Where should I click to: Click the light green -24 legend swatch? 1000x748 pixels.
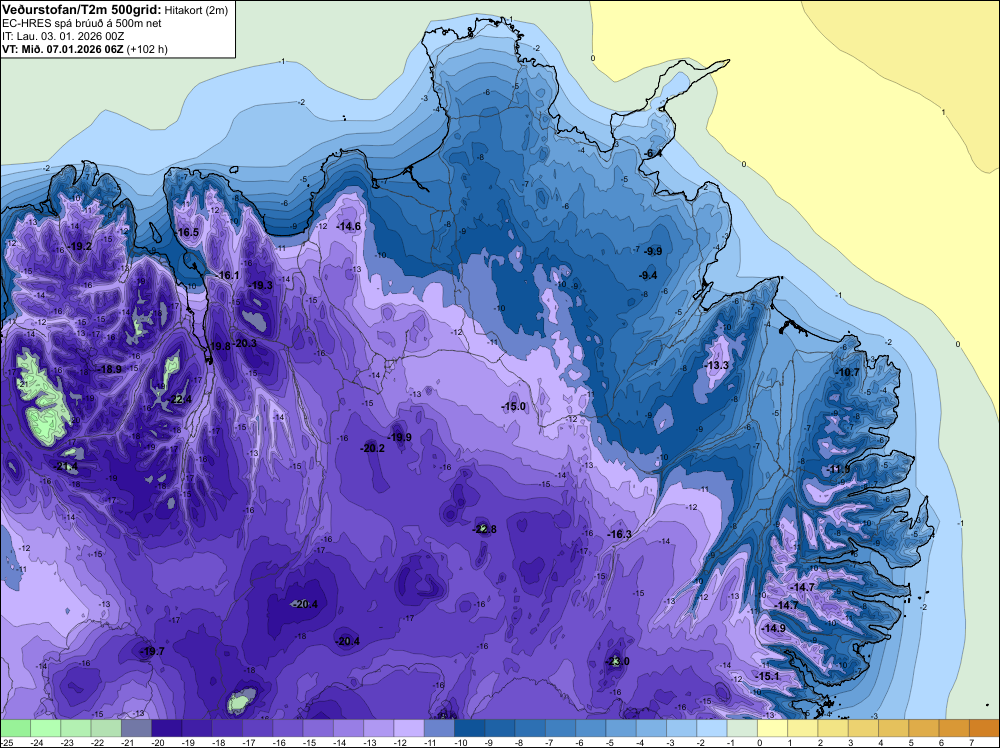pyautogui.click(x=45, y=728)
